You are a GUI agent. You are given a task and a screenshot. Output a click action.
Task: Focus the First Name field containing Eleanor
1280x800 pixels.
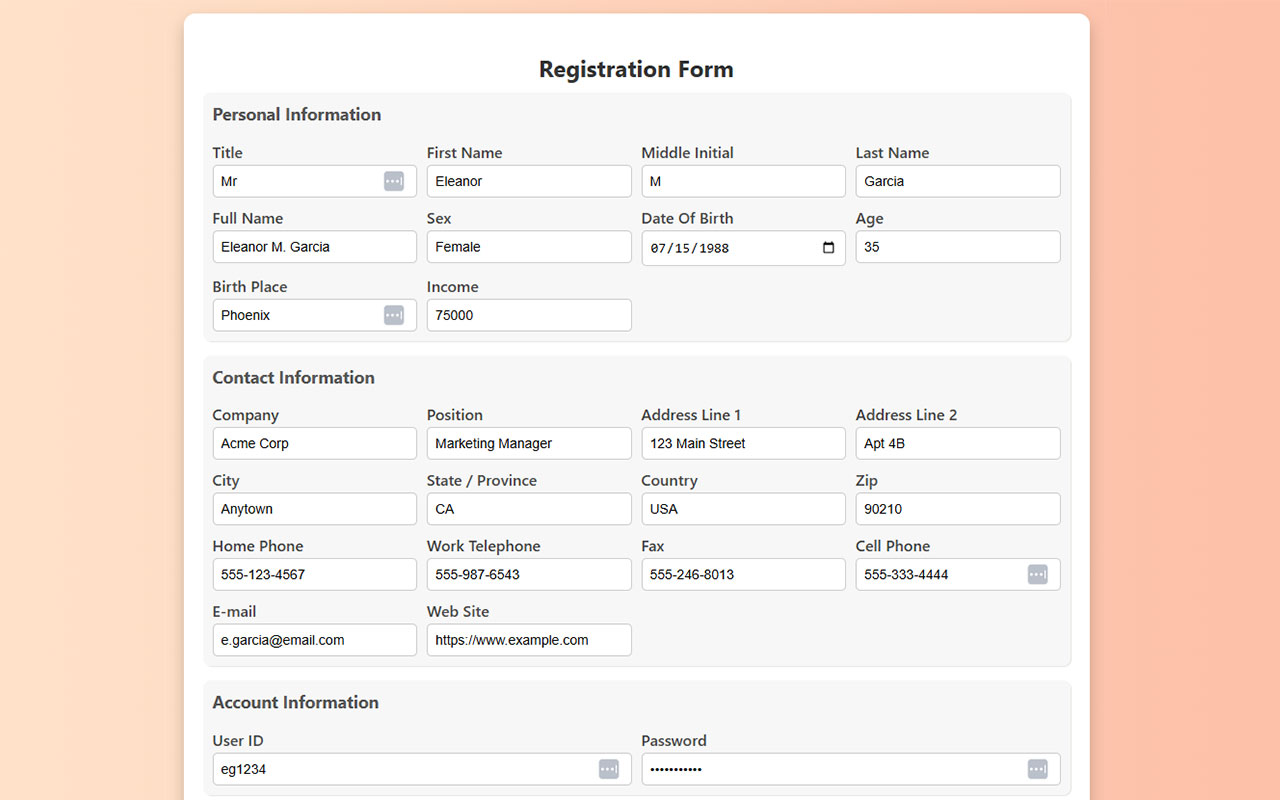(x=528, y=181)
